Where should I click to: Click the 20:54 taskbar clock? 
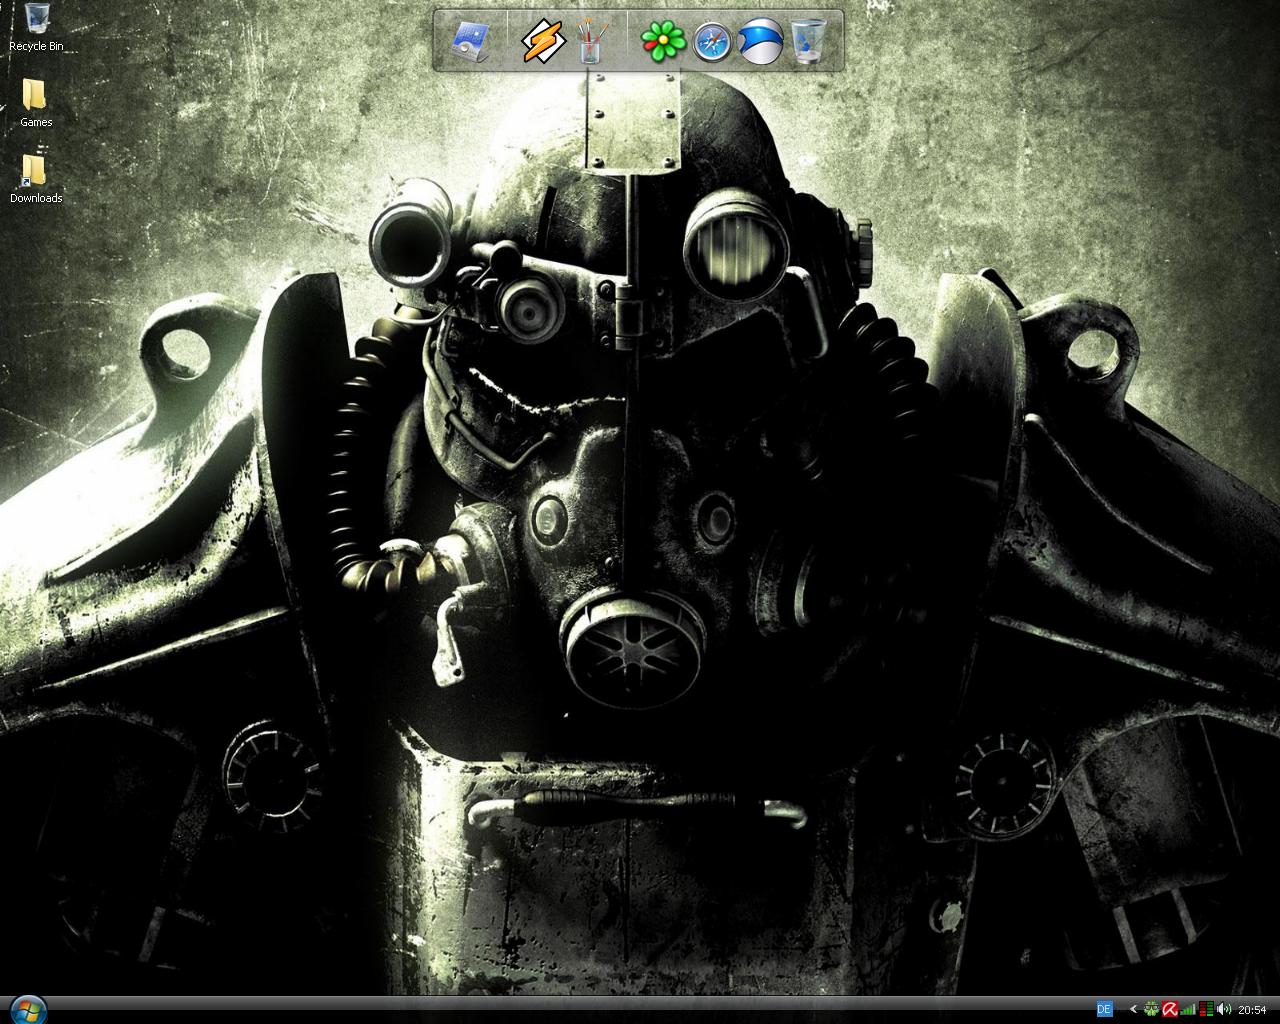(1252, 1009)
